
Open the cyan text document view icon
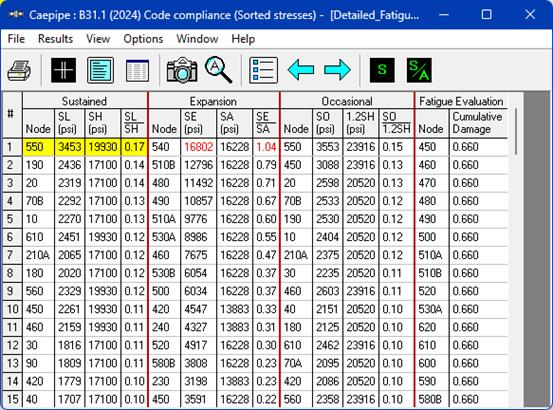(101, 71)
